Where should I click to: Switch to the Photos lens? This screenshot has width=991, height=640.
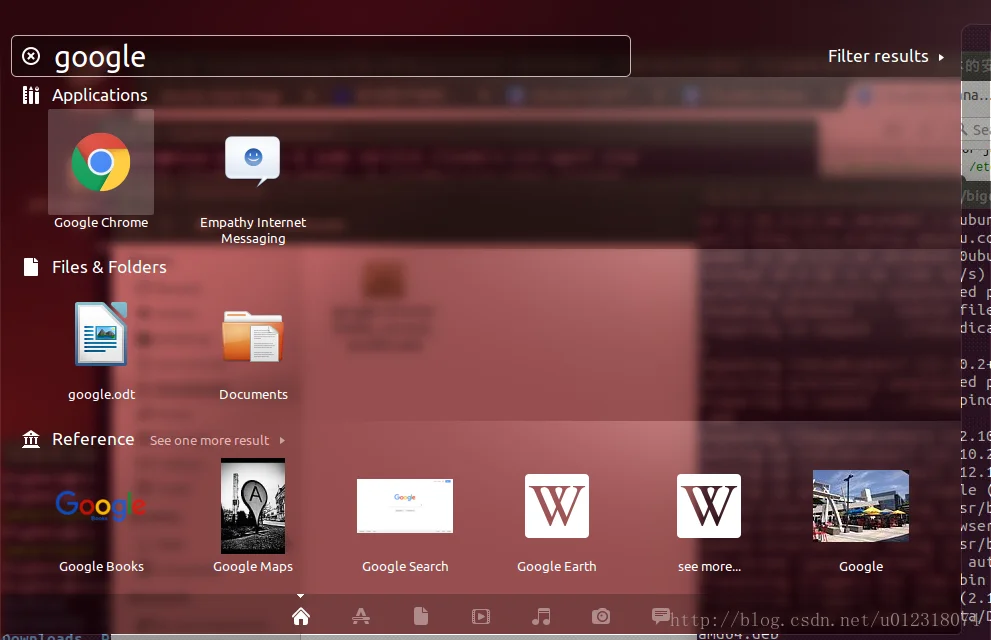[601, 616]
